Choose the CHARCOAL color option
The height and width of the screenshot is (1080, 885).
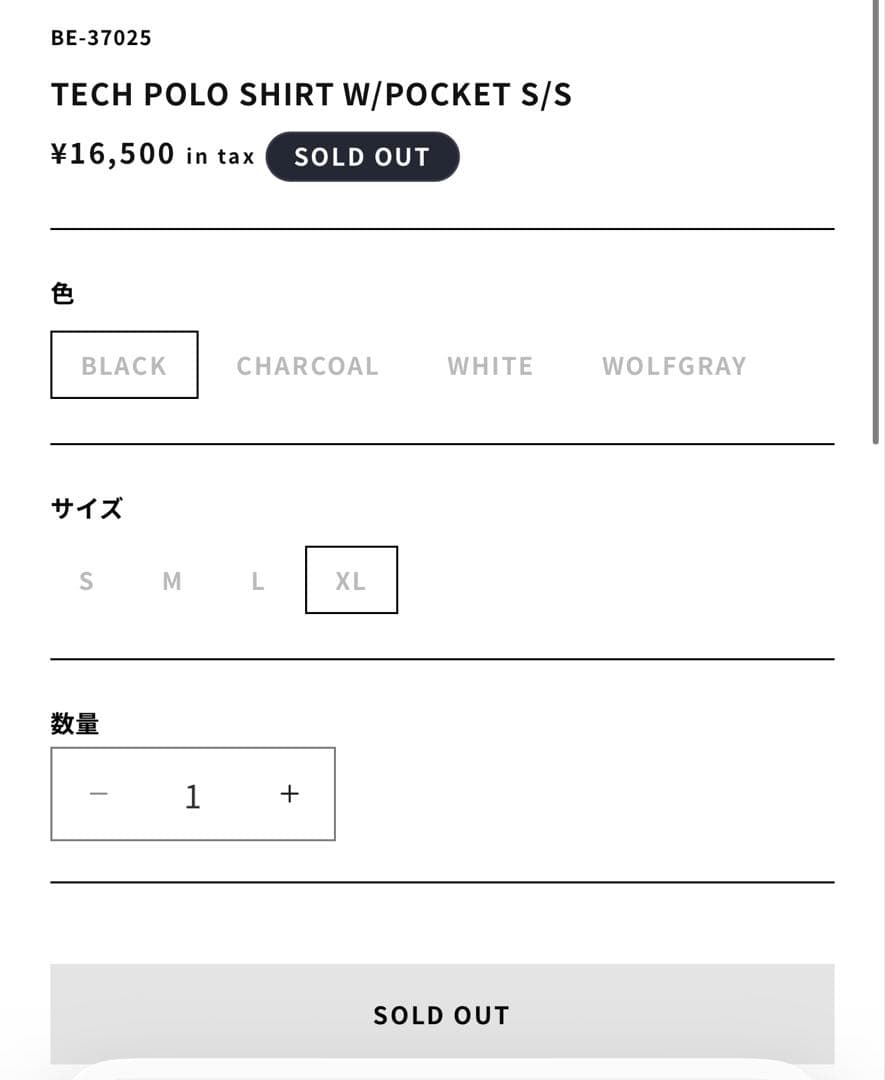pyautogui.click(x=307, y=366)
